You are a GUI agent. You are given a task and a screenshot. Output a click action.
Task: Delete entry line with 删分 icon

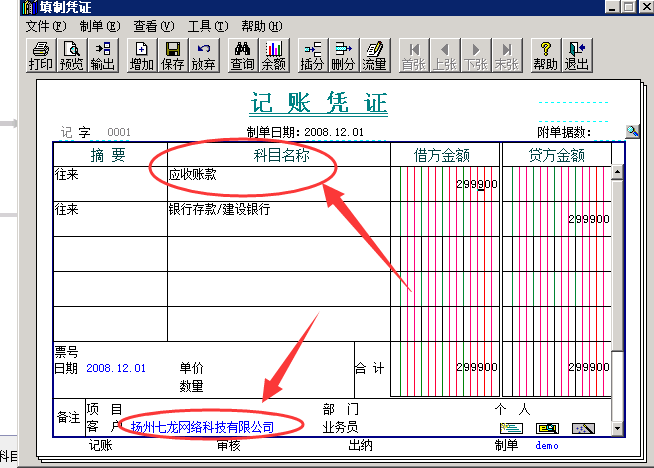pyautogui.click(x=344, y=55)
